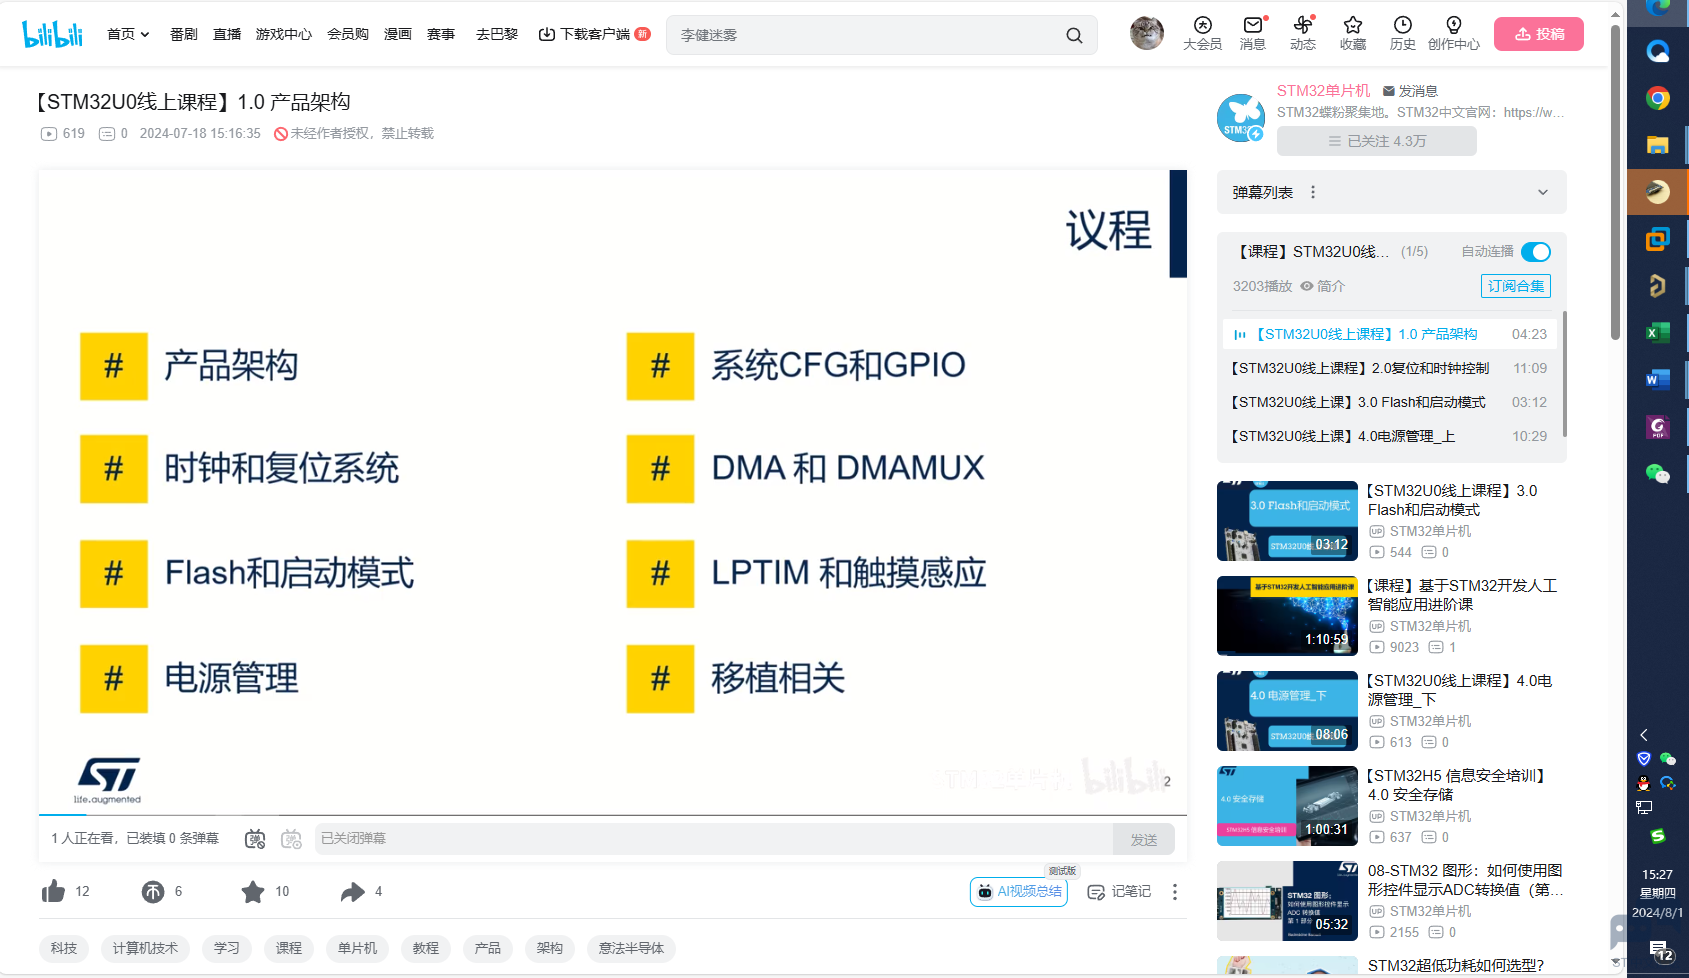Click the AI视频总结 button
Viewport: 1689px width, 978px height.
tap(1019, 892)
